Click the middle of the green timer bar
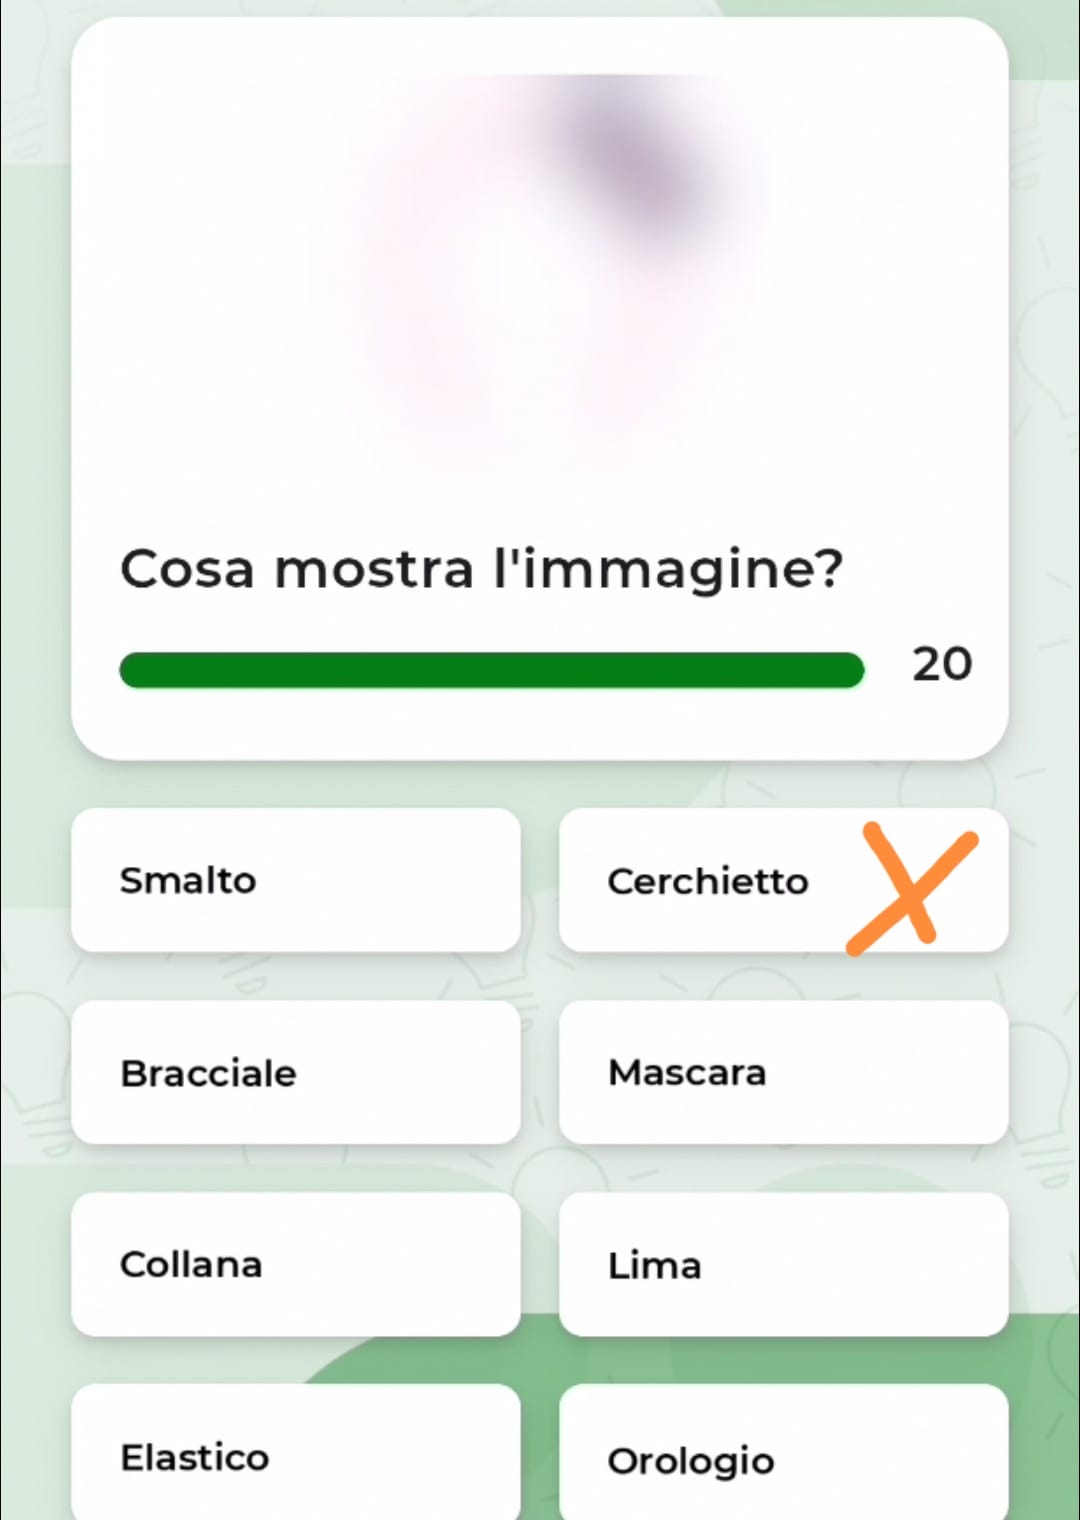 tap(491, 670)
